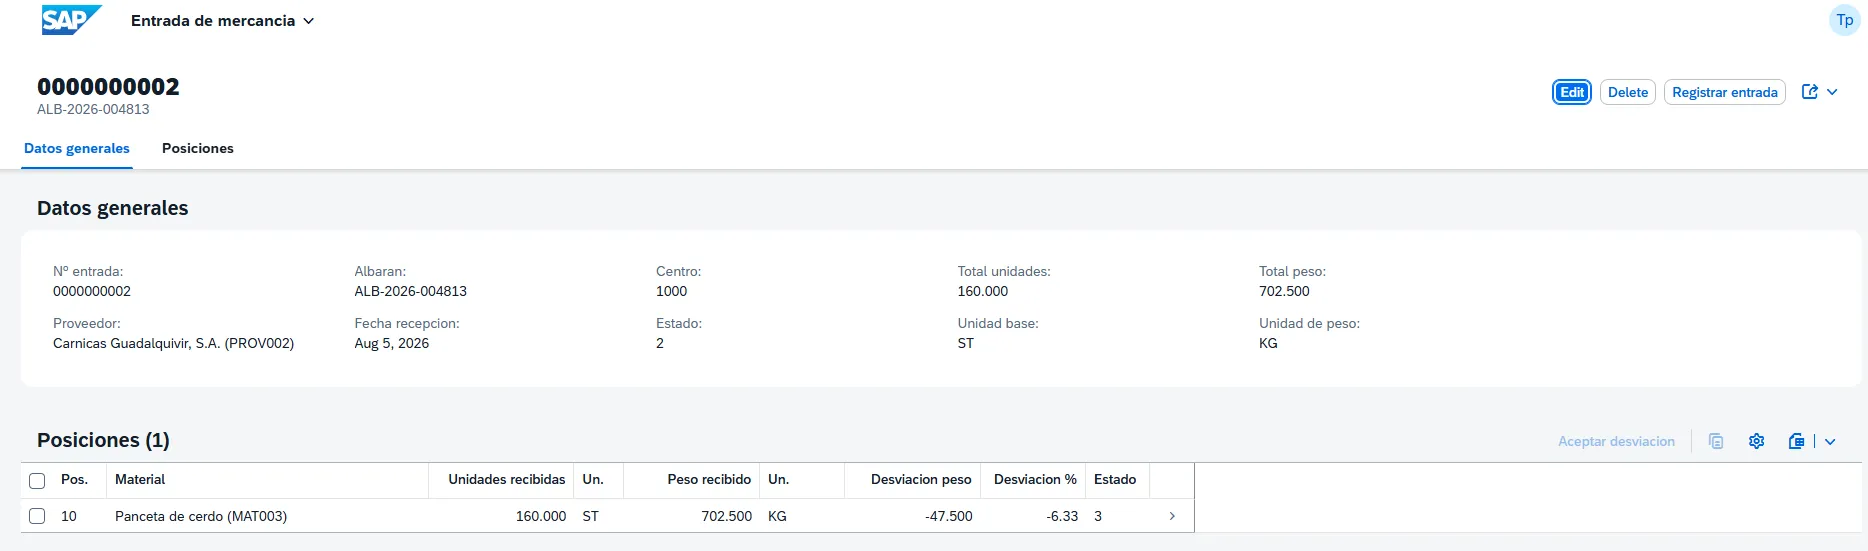Select the Datos generales tab
The height and width of the screenshot is (551, 1868).
click(x=77, y=148)
